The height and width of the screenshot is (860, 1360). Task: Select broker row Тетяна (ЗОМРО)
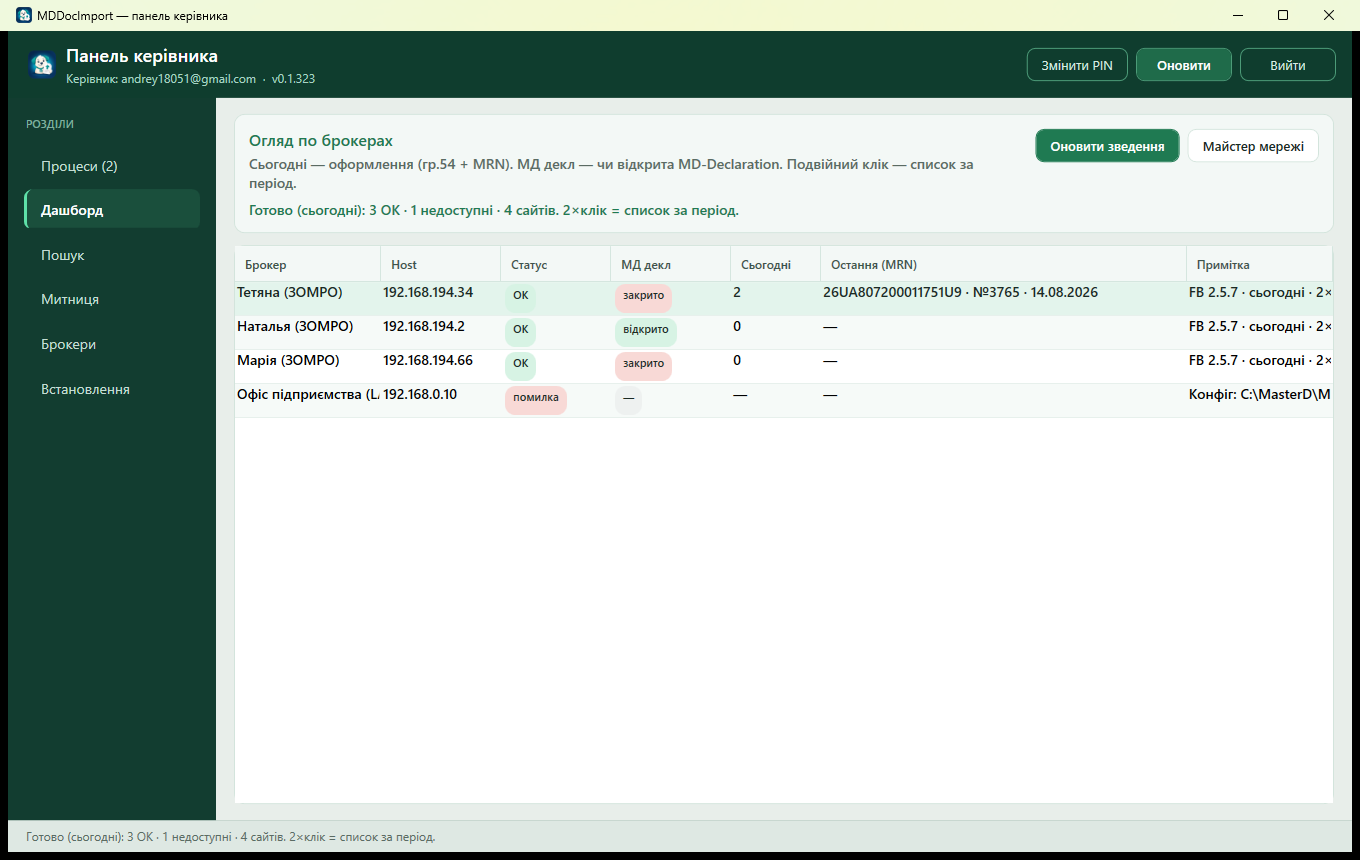[784, 299]
